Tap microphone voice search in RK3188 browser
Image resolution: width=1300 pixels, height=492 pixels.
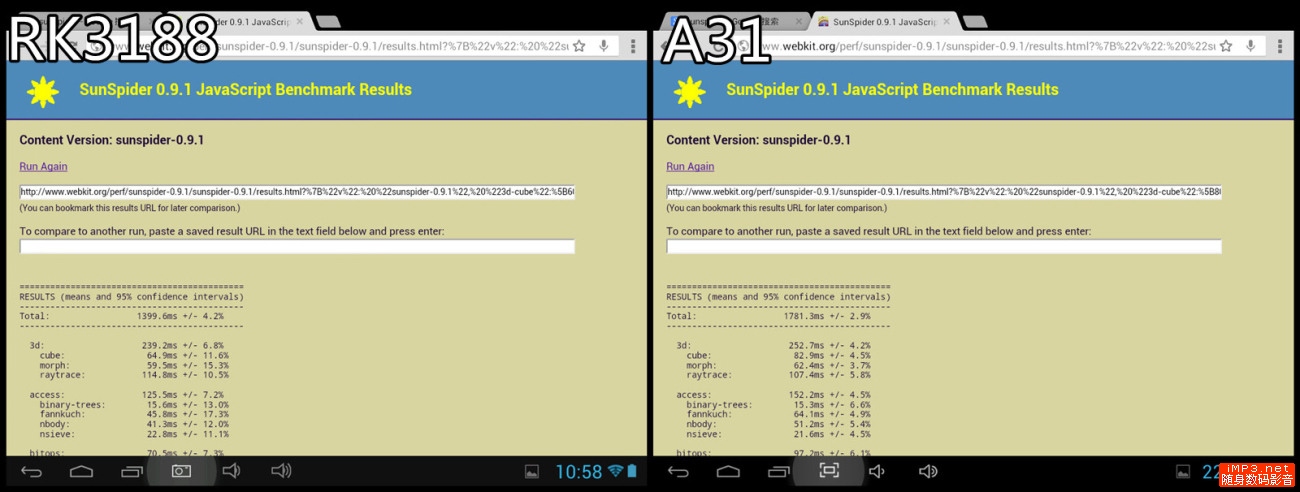click(x=604, y=46)
